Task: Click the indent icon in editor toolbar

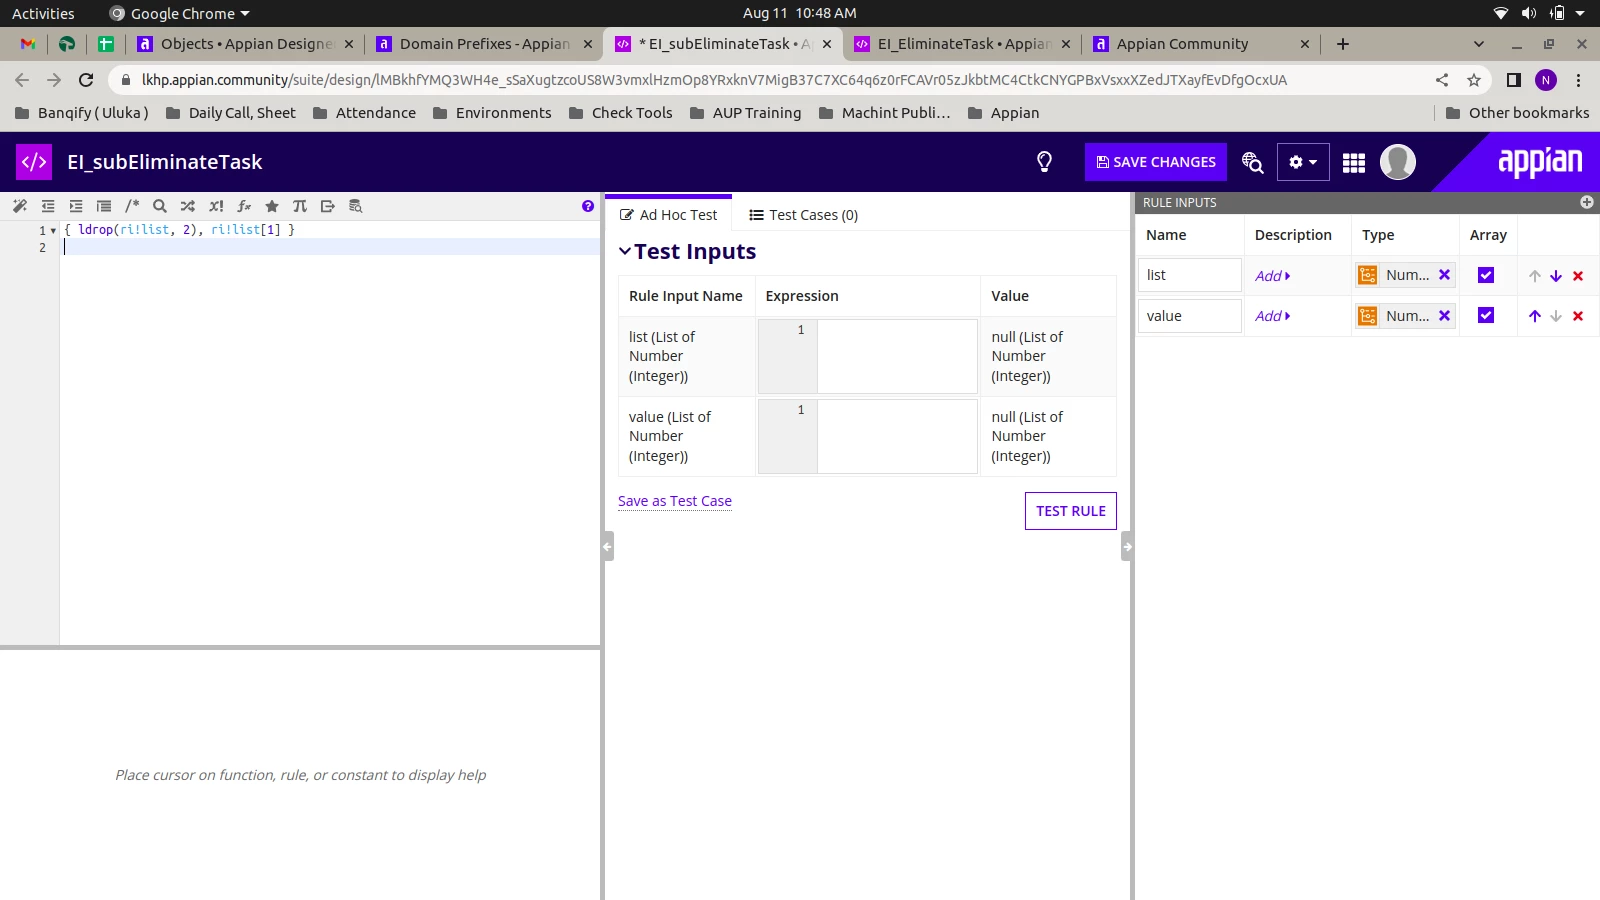Action: click(76, 206)
